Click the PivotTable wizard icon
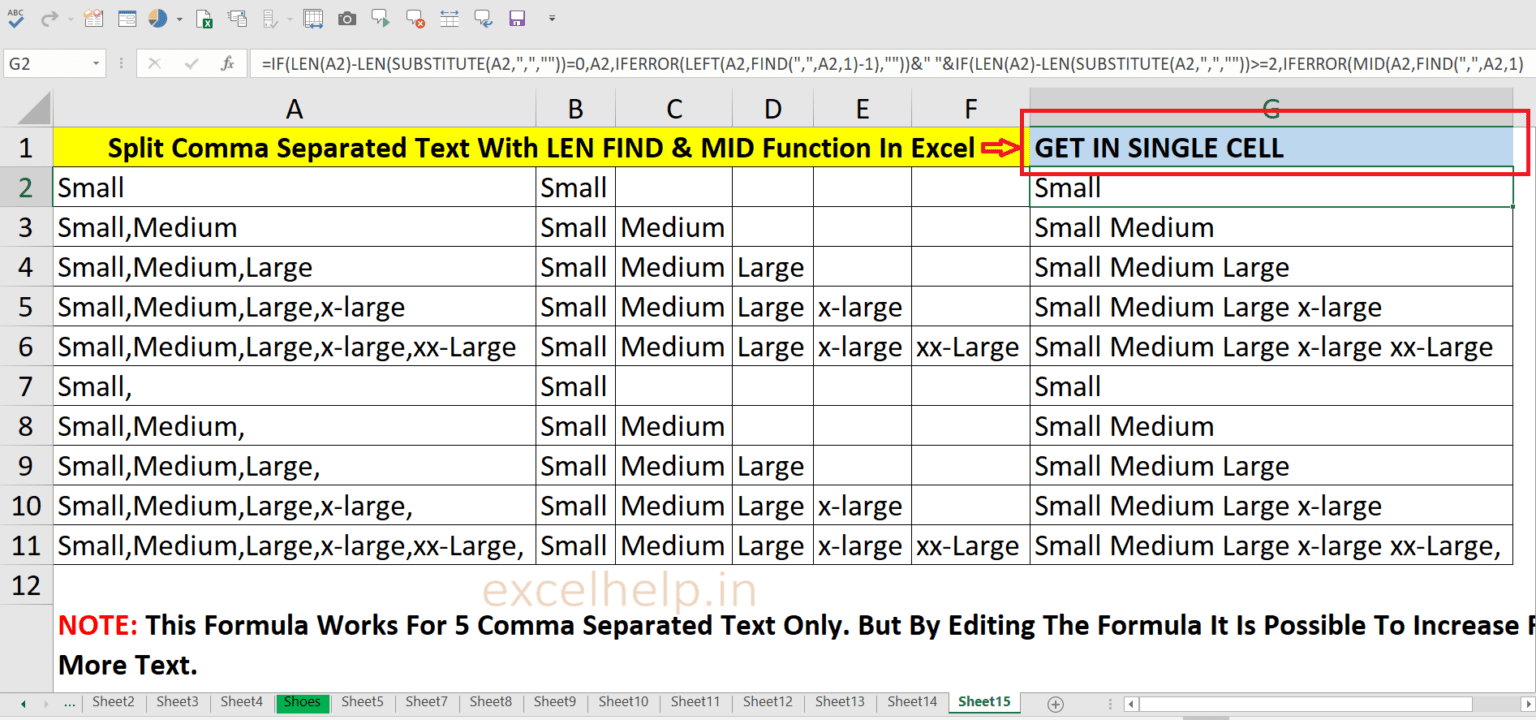Image resolution: width=1536 pixels, height=720 pixels. [x=94, y=18]
